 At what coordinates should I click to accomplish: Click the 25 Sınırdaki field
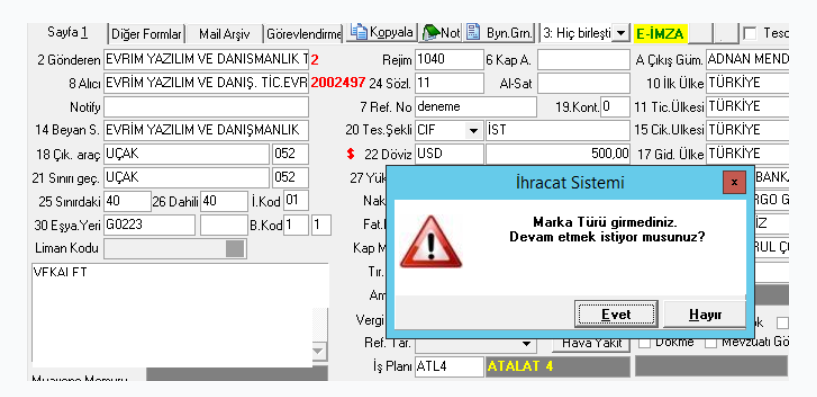click(128, 201)
